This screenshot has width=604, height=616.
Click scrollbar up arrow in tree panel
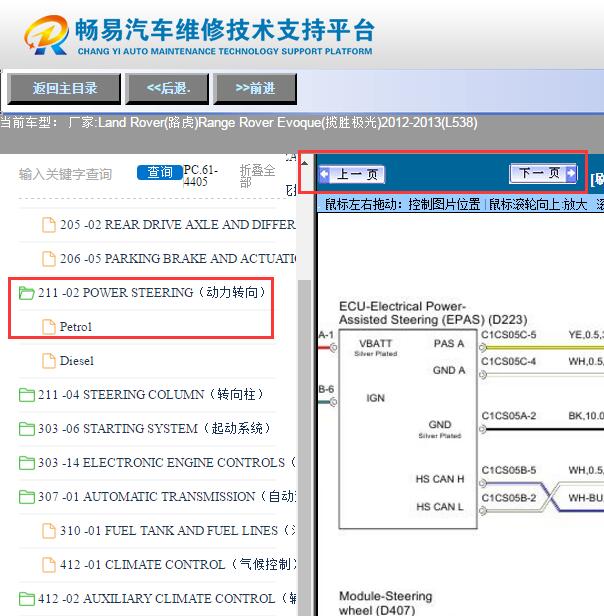pos(305,162)
